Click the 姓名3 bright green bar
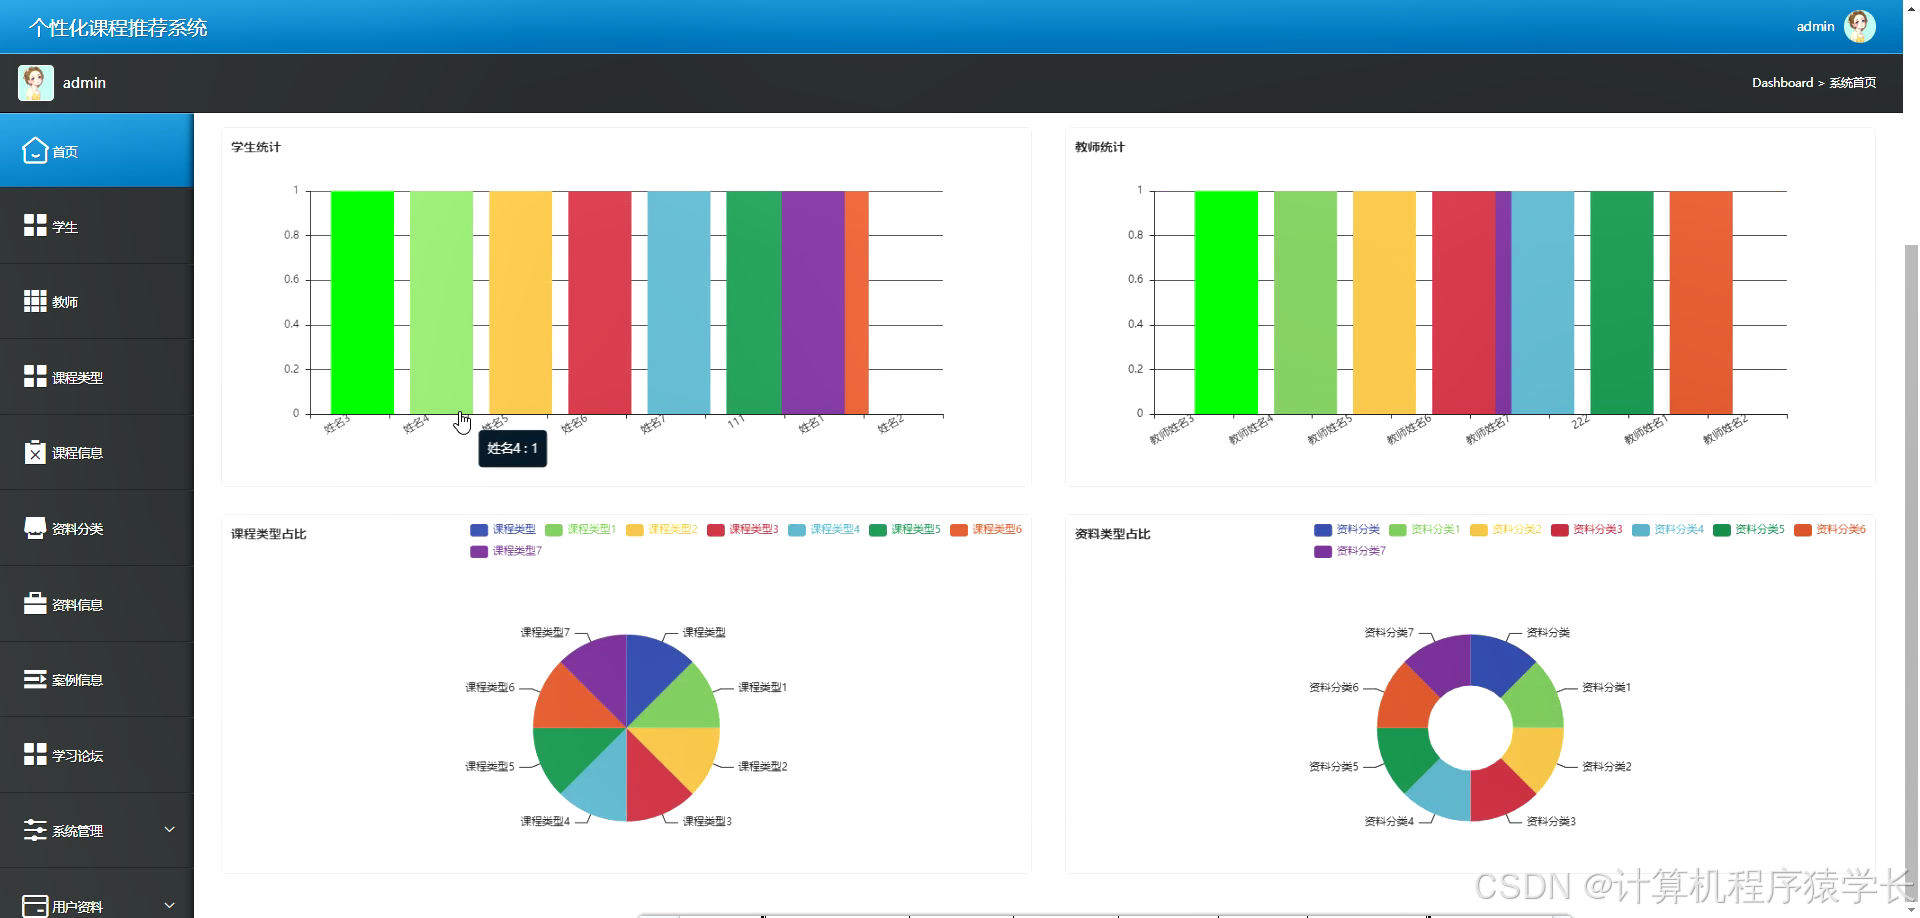Viewport: 1920px width, 918px height. [362, 302]
